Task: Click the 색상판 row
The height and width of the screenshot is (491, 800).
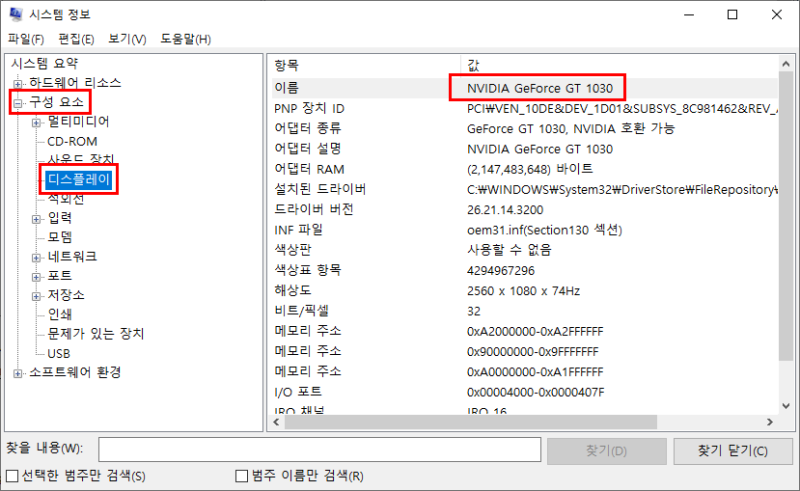Action: 523,250
